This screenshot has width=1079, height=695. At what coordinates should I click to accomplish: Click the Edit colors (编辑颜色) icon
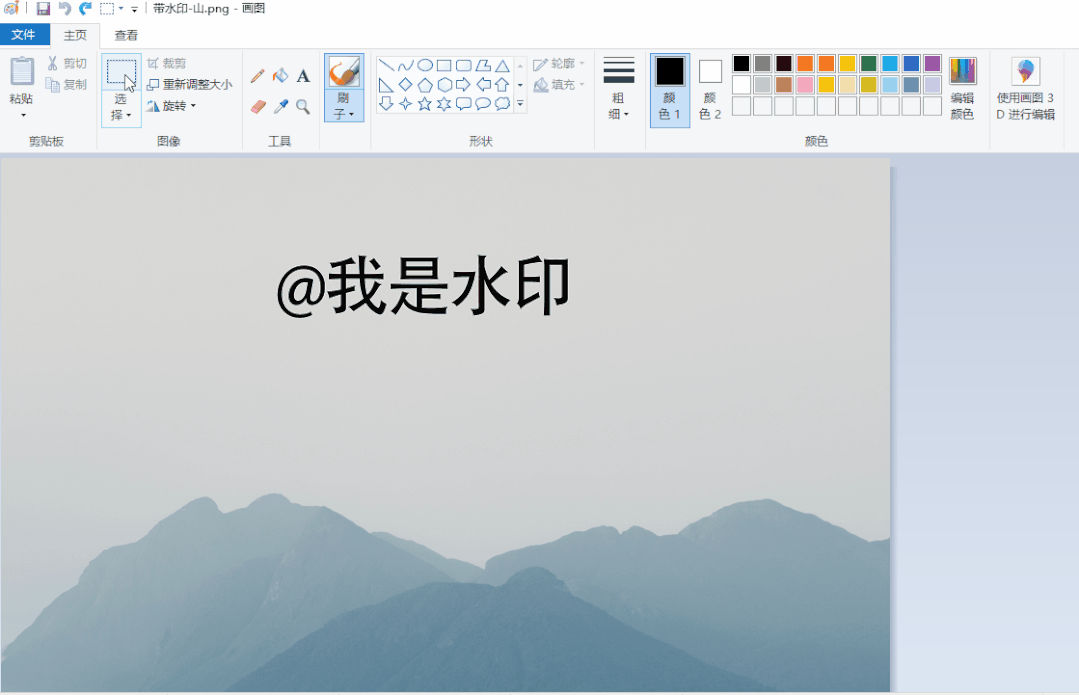(x=961, y=85)
